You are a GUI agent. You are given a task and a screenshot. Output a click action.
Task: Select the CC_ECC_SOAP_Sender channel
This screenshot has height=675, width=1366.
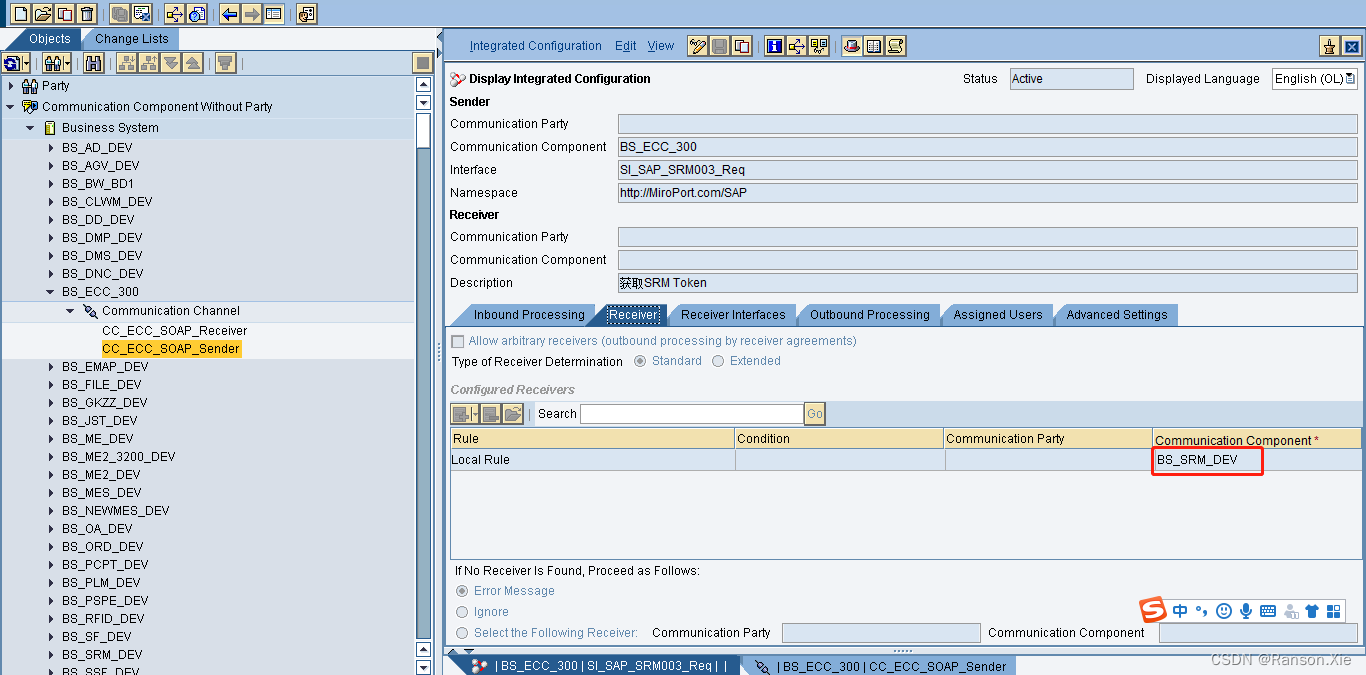coord(169,348)
